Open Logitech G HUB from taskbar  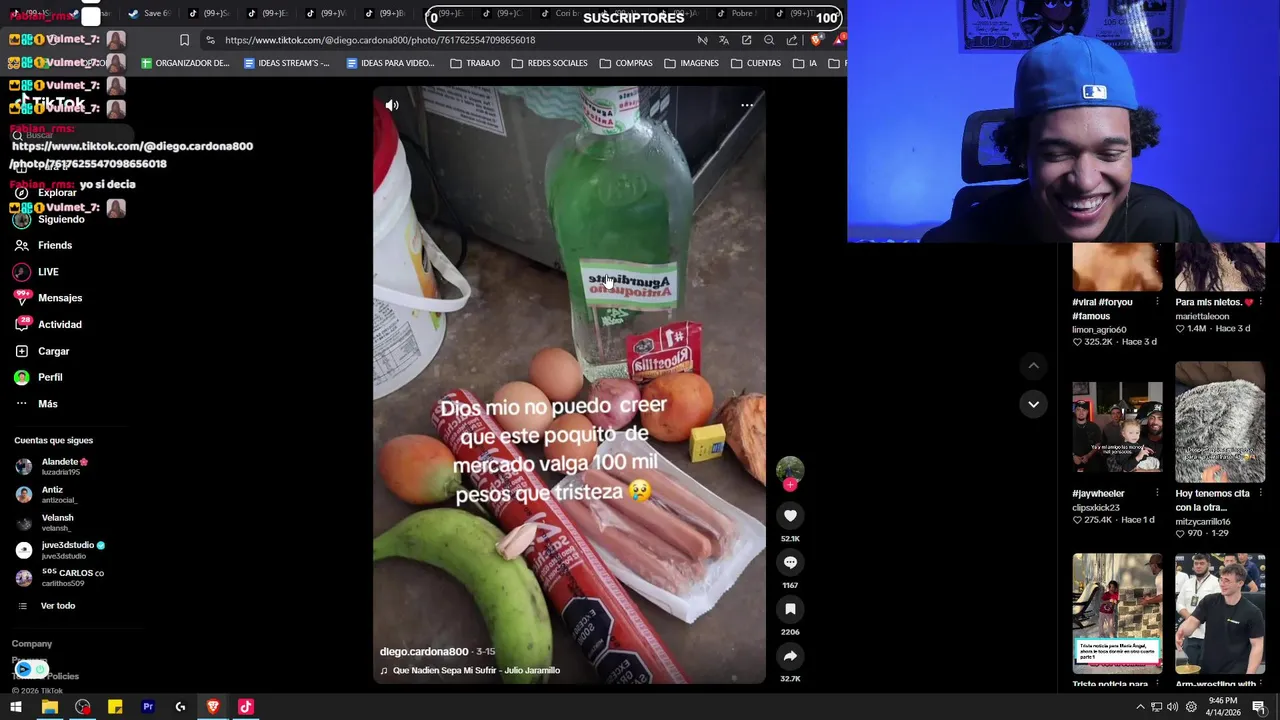pyautogui.click(x=180, y=707)
